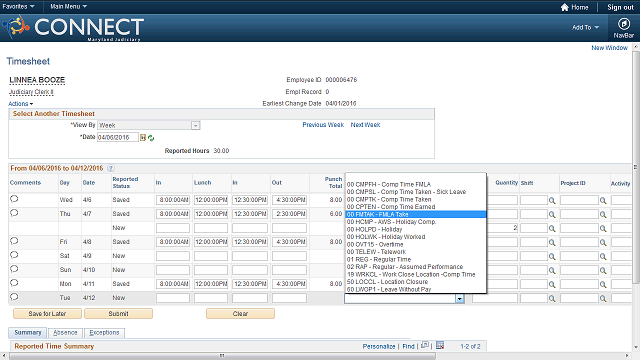The image size is (640, 360).
Task: Open the View All icon in summary
Action: click(x=425, y=345)
